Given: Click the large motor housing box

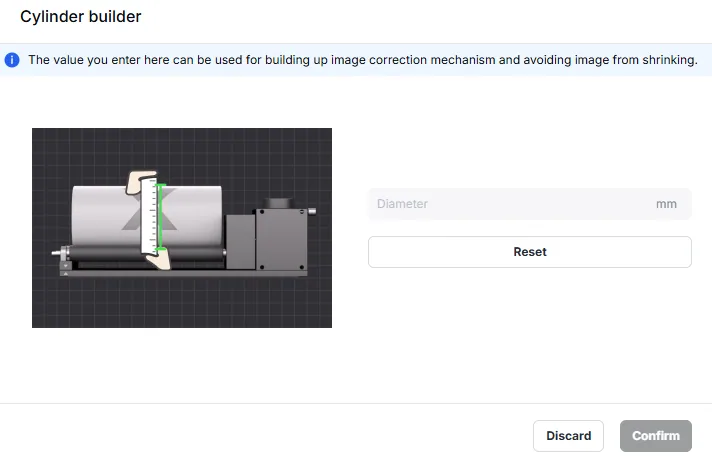Looking at the screenshot, I should click(282, 239).
